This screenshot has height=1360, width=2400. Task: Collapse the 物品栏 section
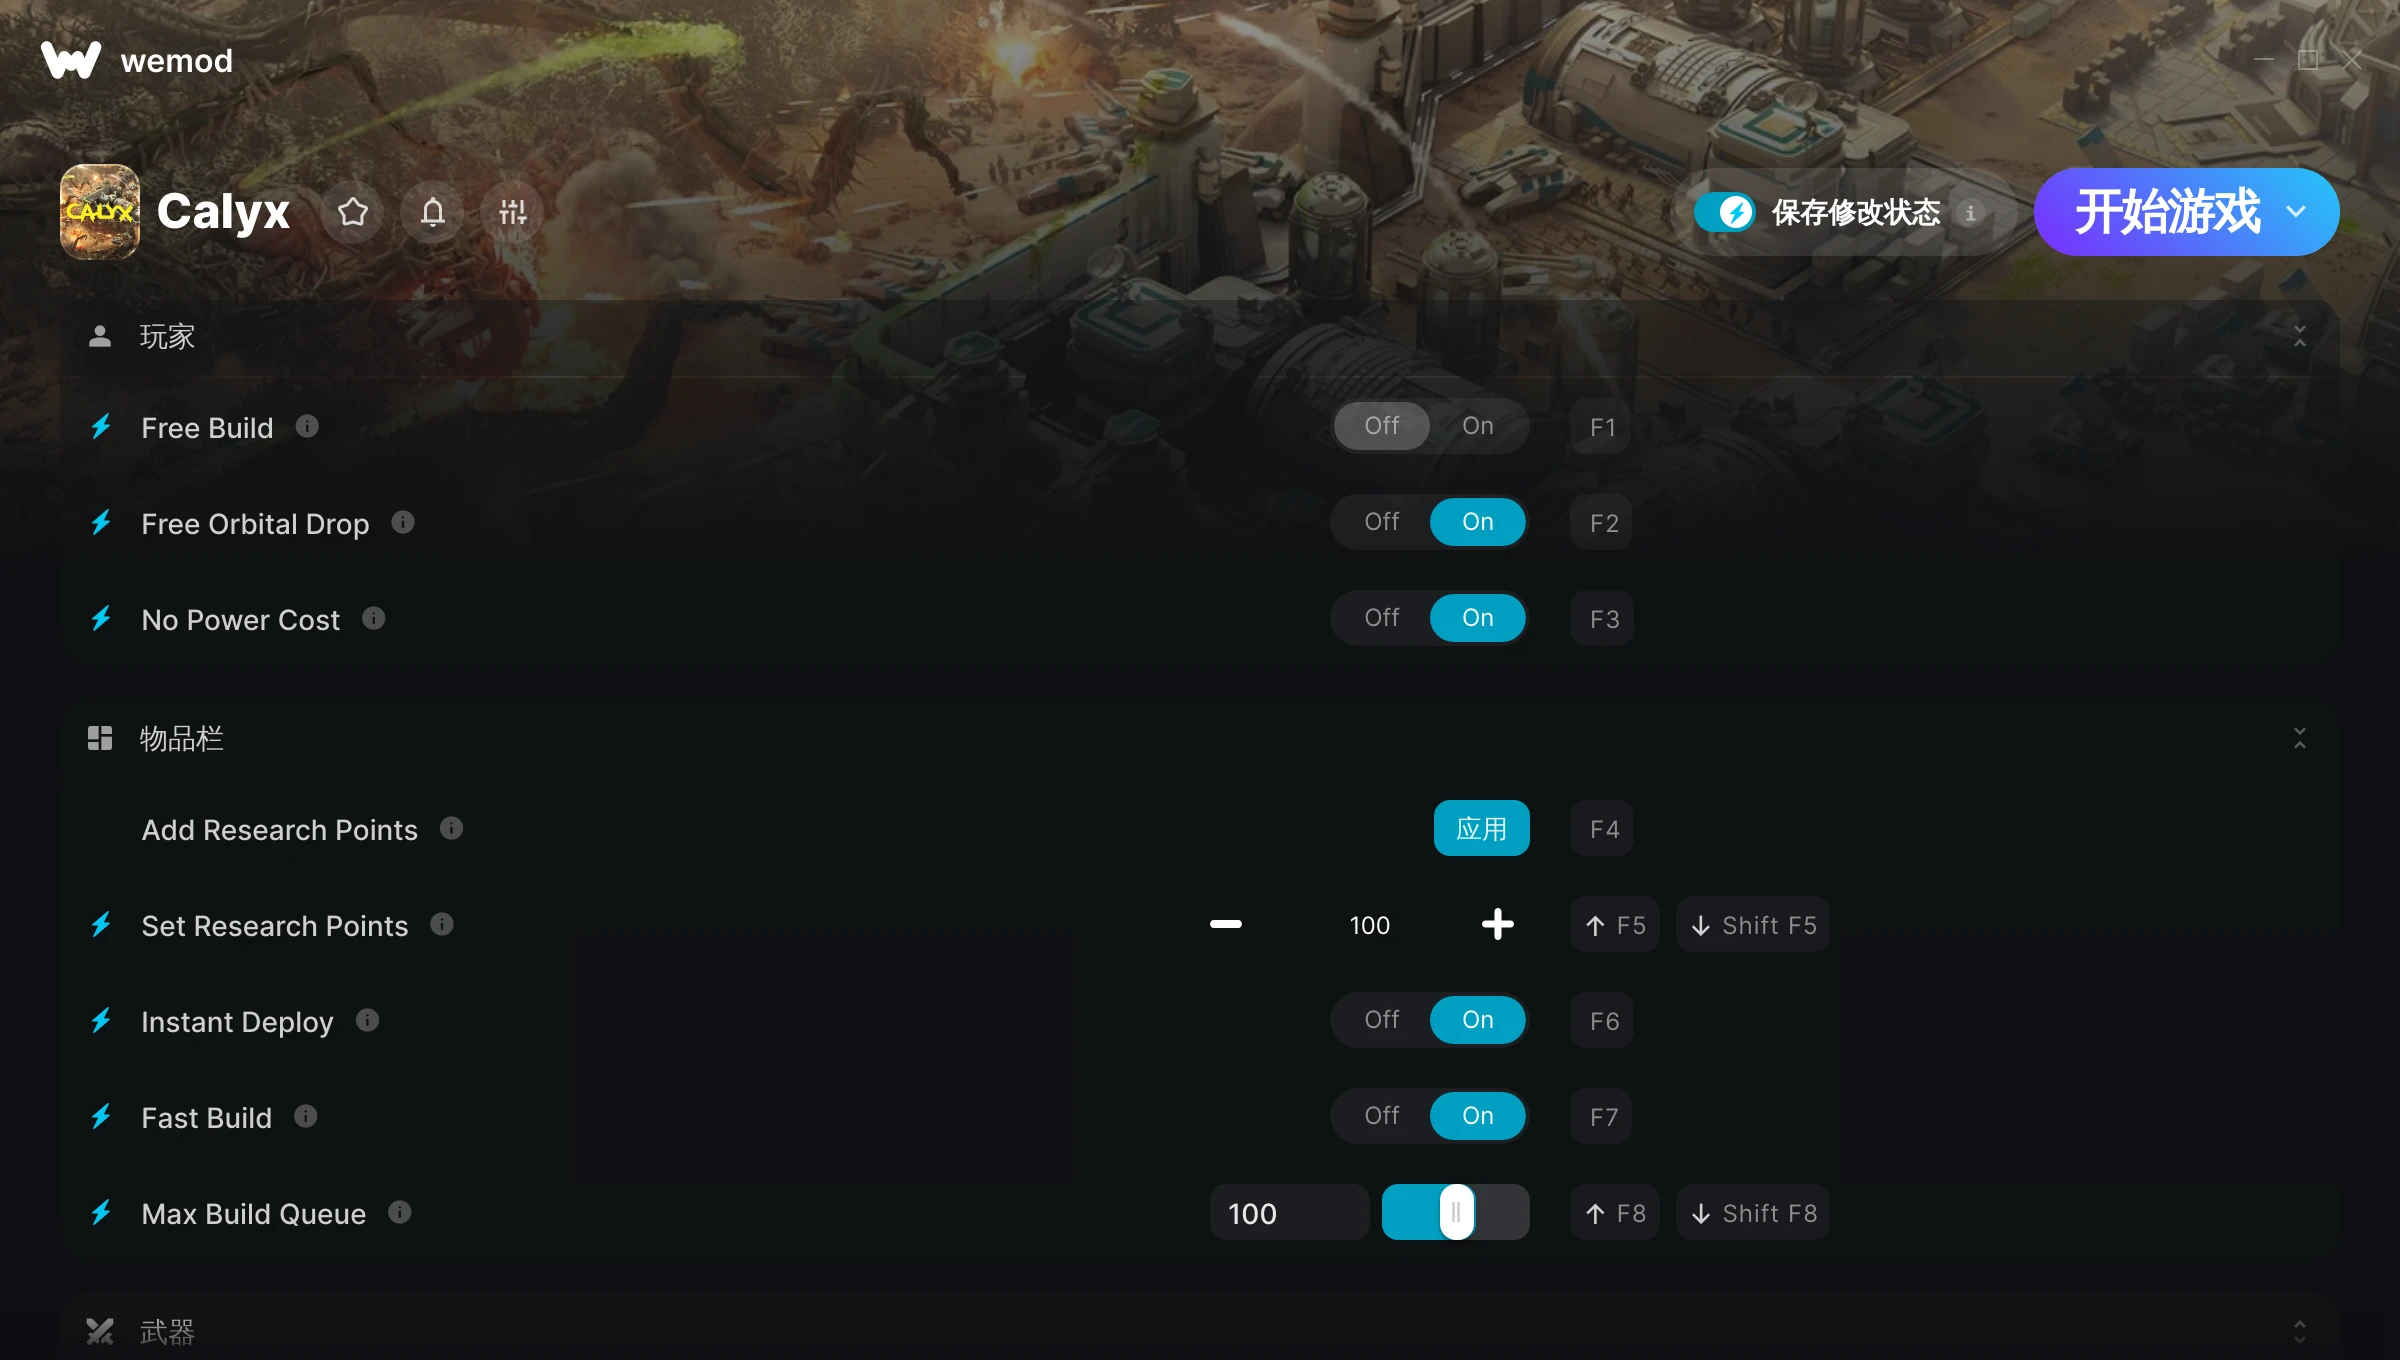2299,738
